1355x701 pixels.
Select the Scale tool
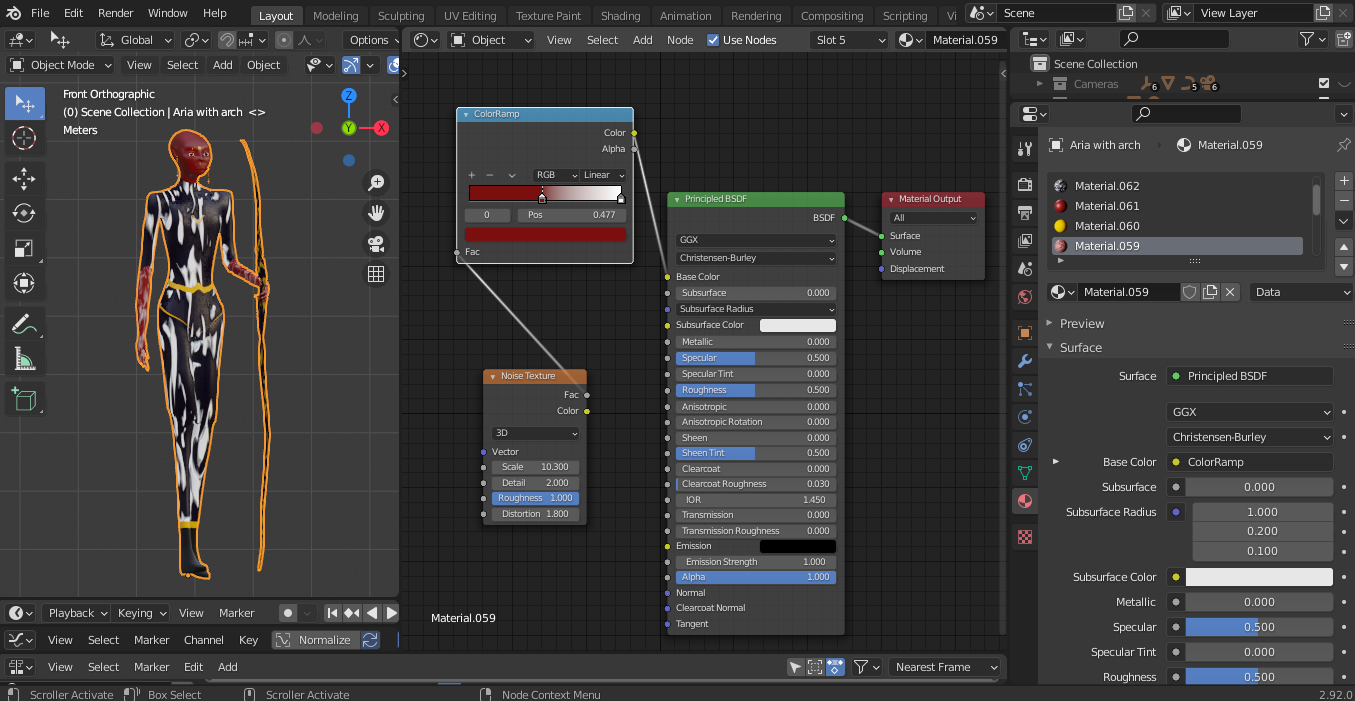[x=24, y=248]
